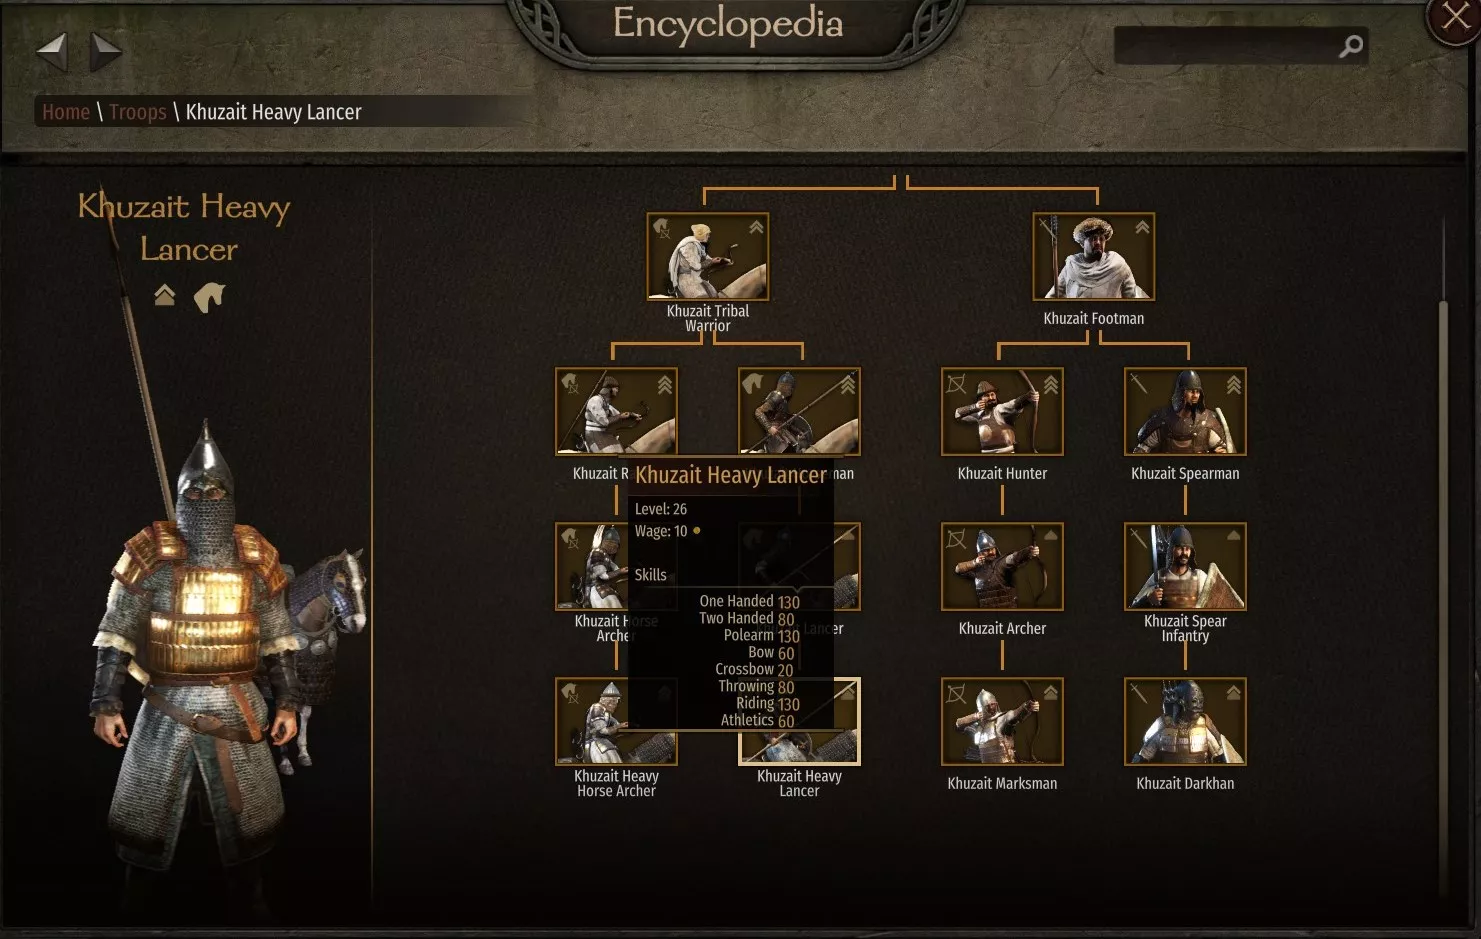Open the Khuzait Archer troop card
The height and width of the screenshot is (939, 1481).
(x=1002, y=566)
